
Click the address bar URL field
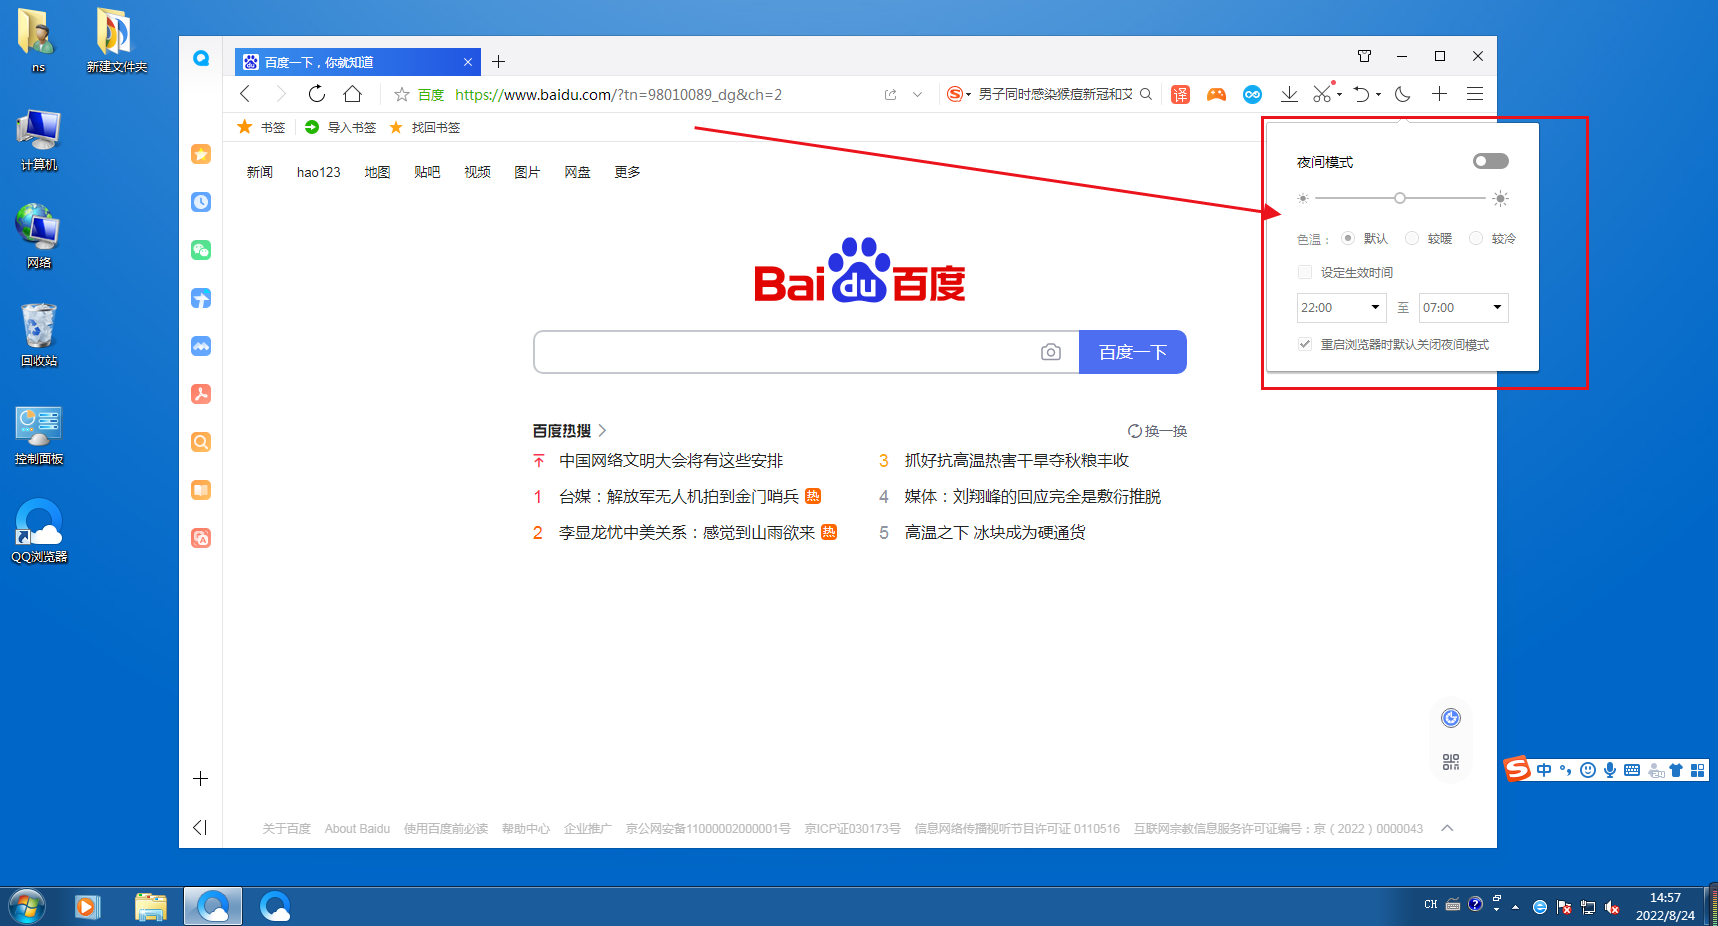click(x=618, y=95)
